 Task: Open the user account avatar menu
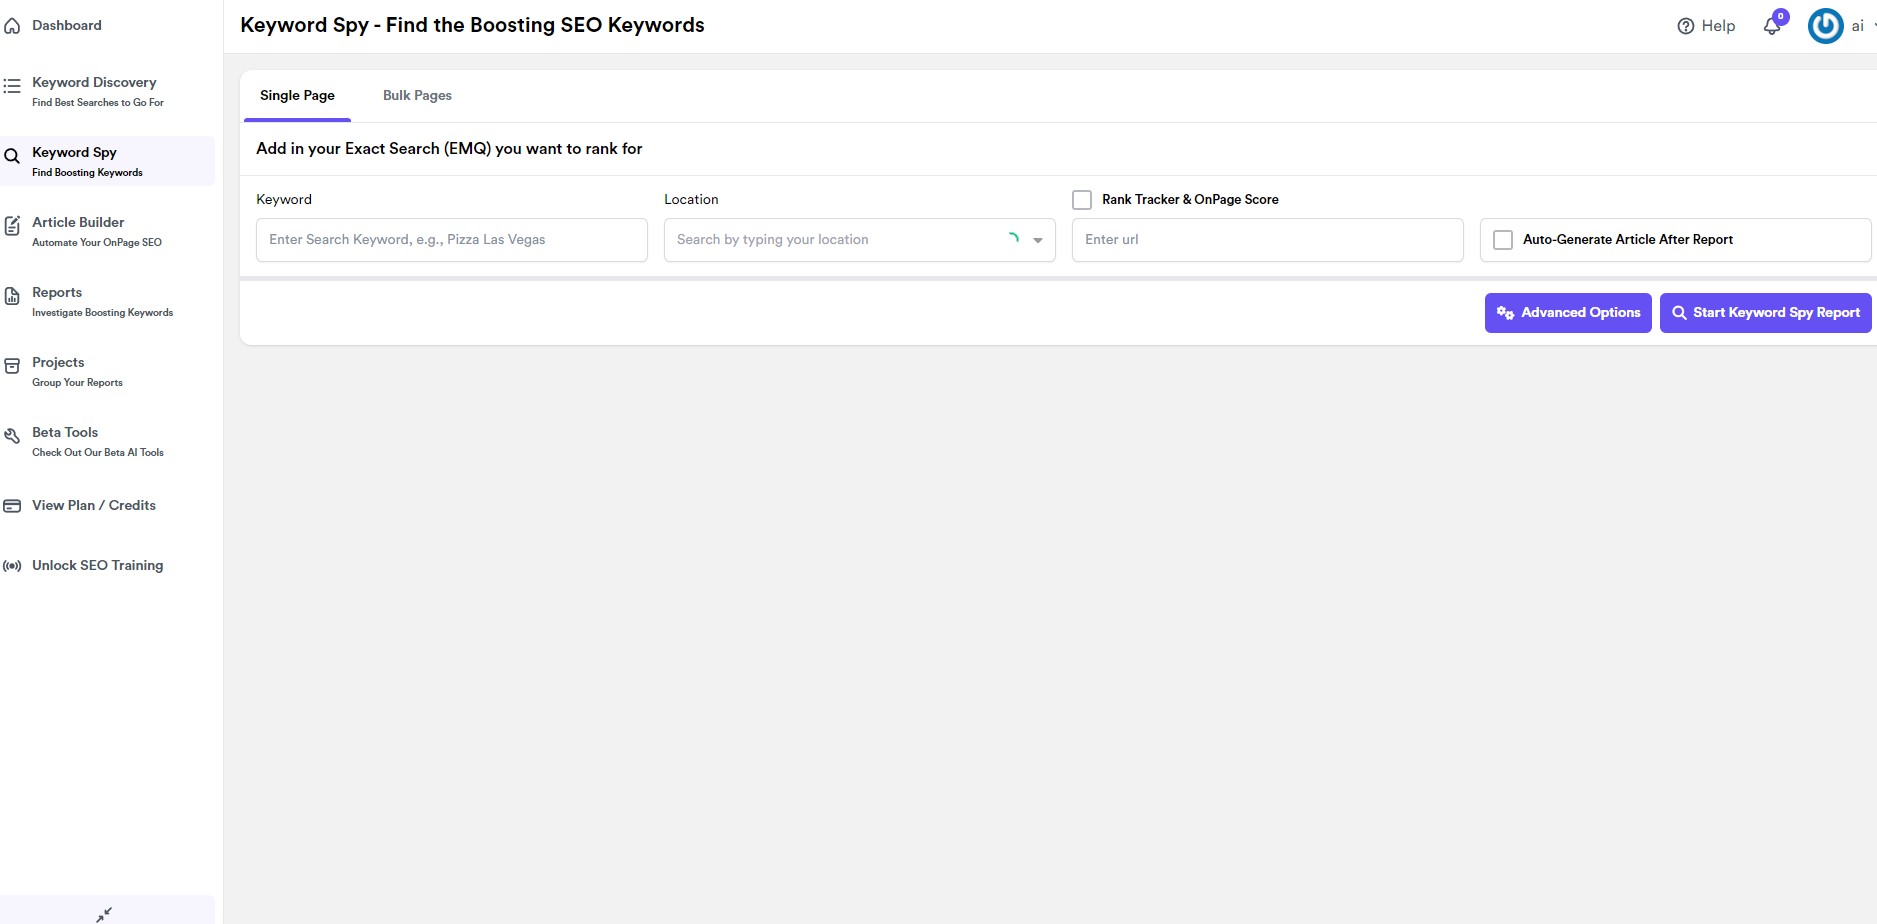pyautogui.click(x=1825, y=26)
